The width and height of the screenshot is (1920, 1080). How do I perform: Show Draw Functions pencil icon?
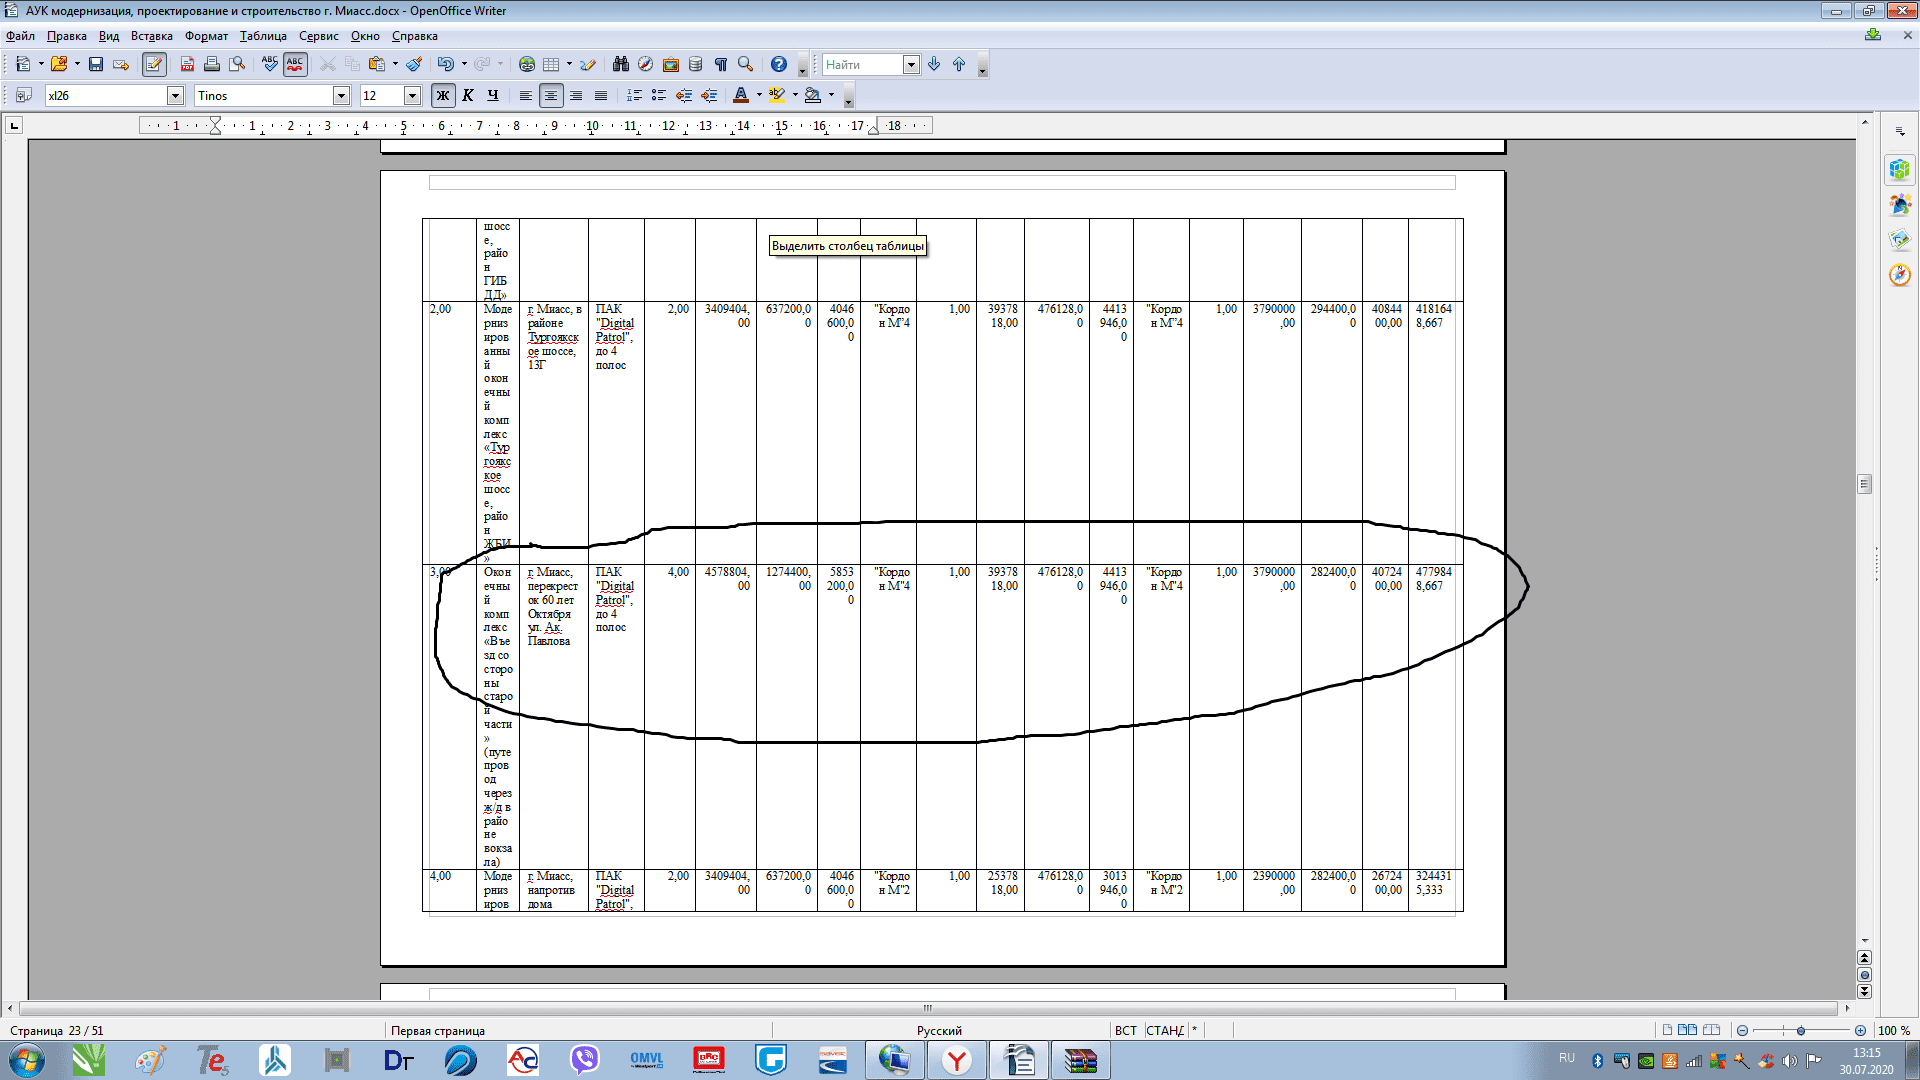[588, 64]
